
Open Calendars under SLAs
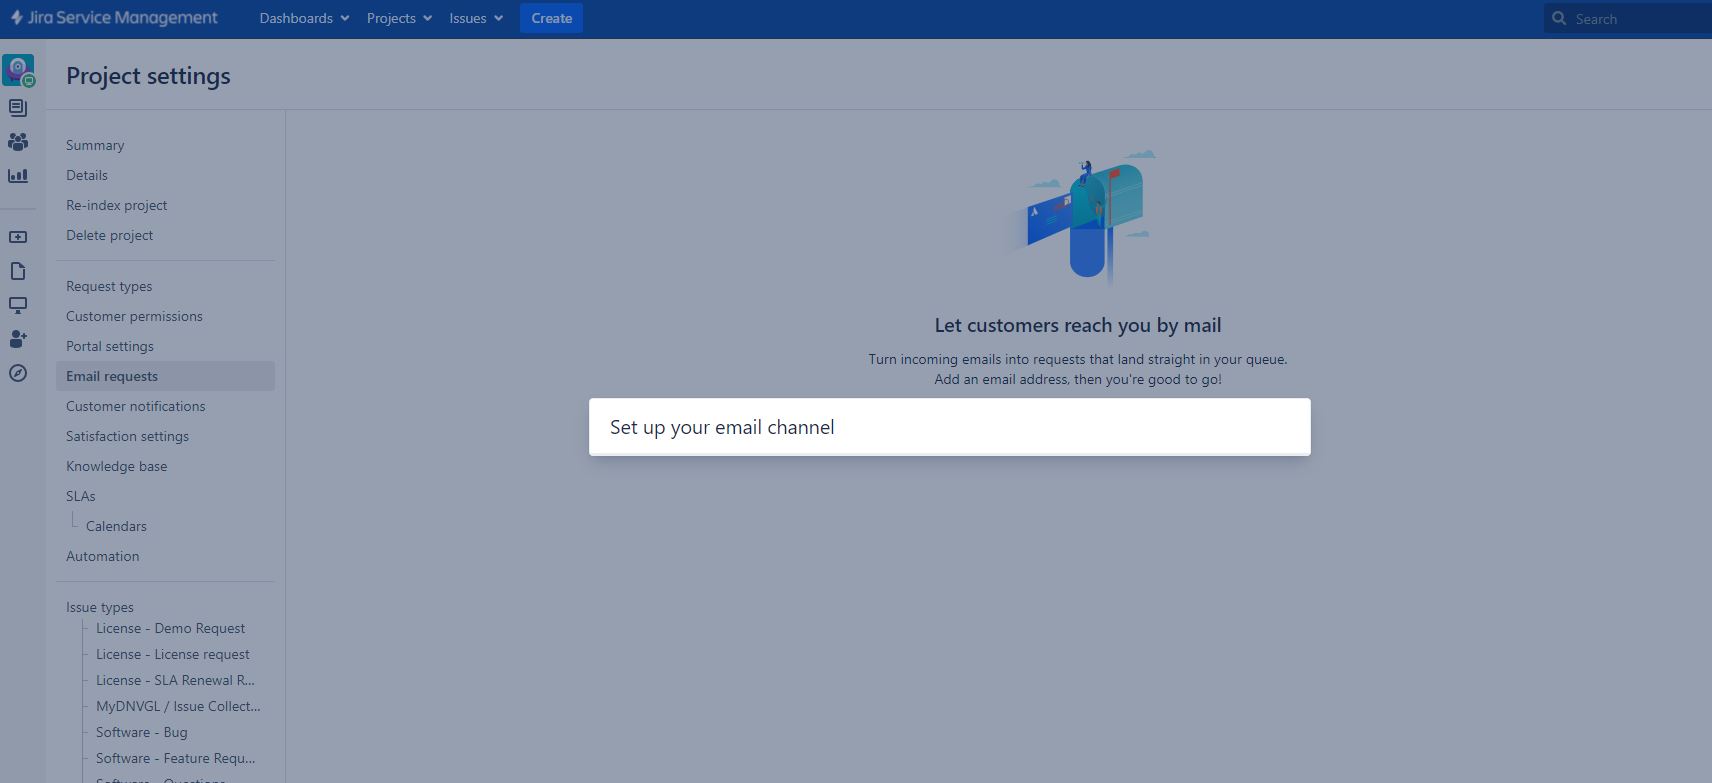tap(116, 526)
